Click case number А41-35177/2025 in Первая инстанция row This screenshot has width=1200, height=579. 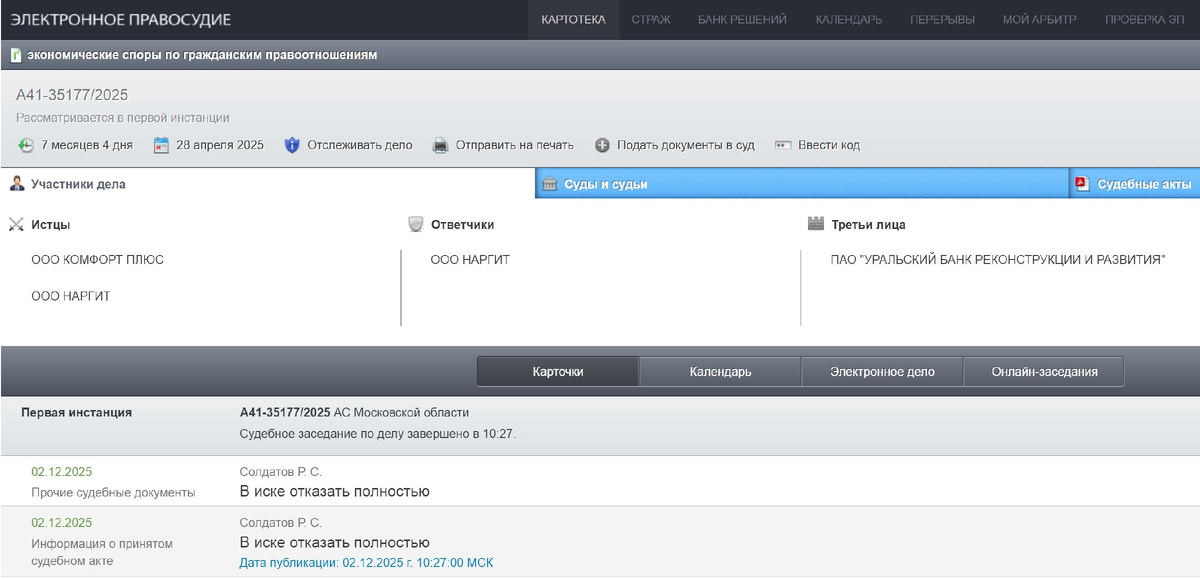tap(285, 412)
